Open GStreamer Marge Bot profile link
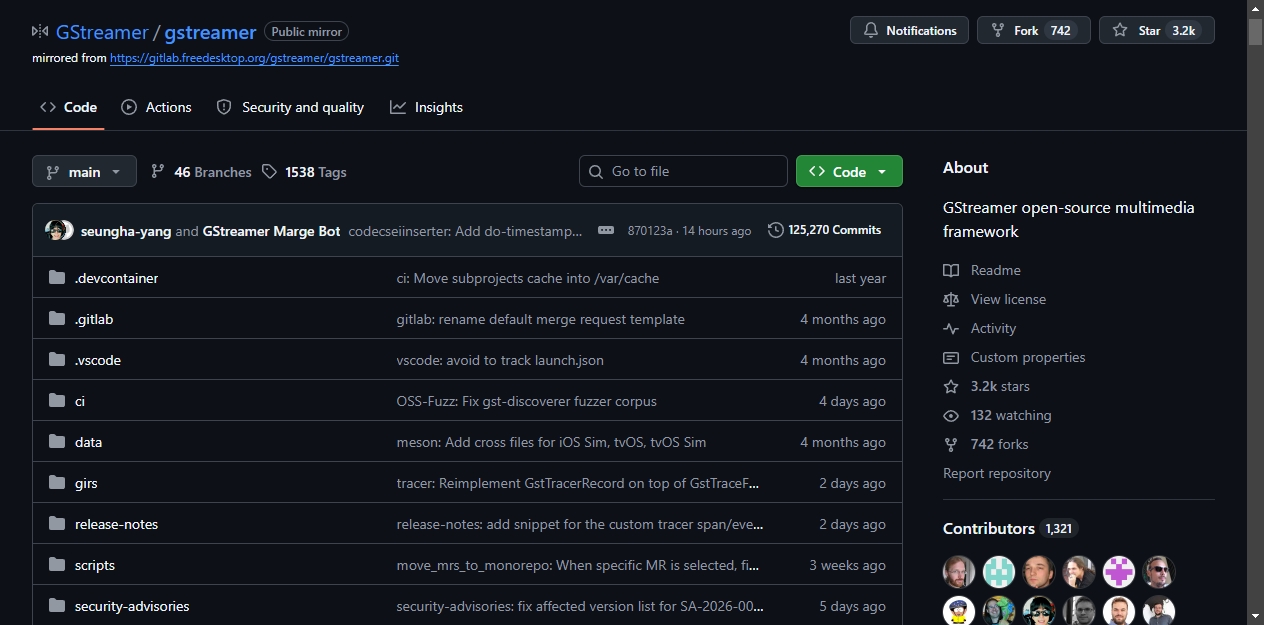 pyautogui.click(x=271, y=231)
